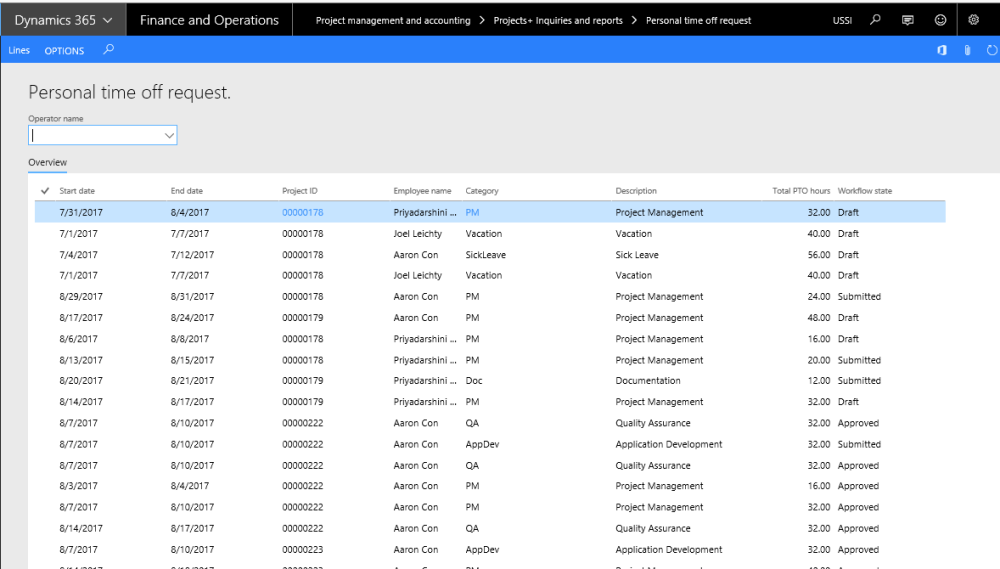Open the Operator name dropdown arrow
1000x569 pixels.
169,135
